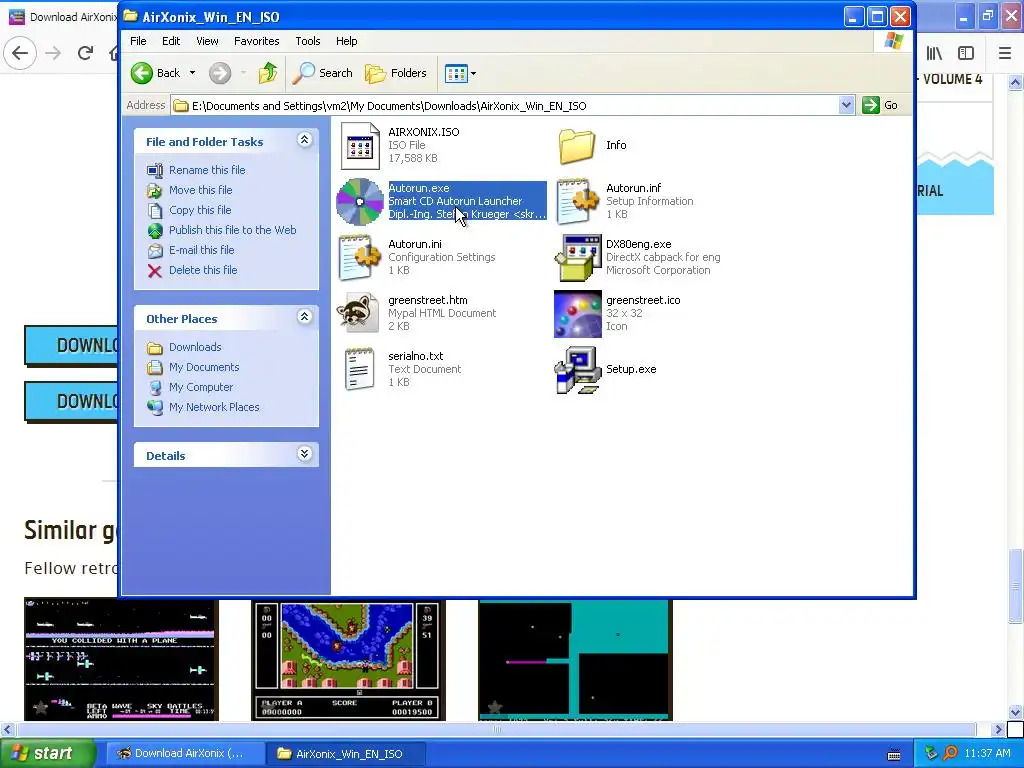1024x768 pixels.
Task: Click browser scrollbar down arrow
Action: coord(1015,712)
